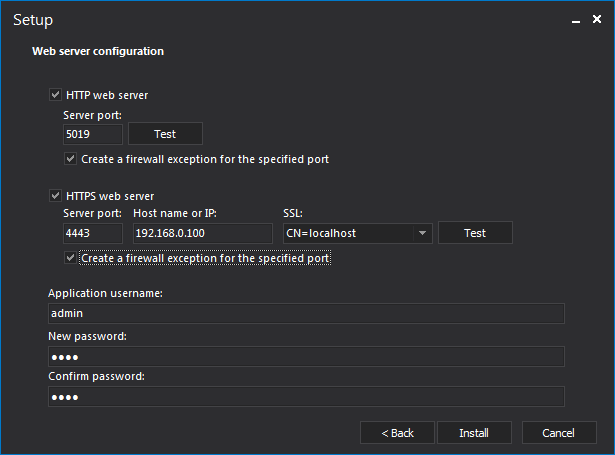Viewport: 615px width, 455px height.
Task: Click the New password field
Action: click(x=306, y=357)
